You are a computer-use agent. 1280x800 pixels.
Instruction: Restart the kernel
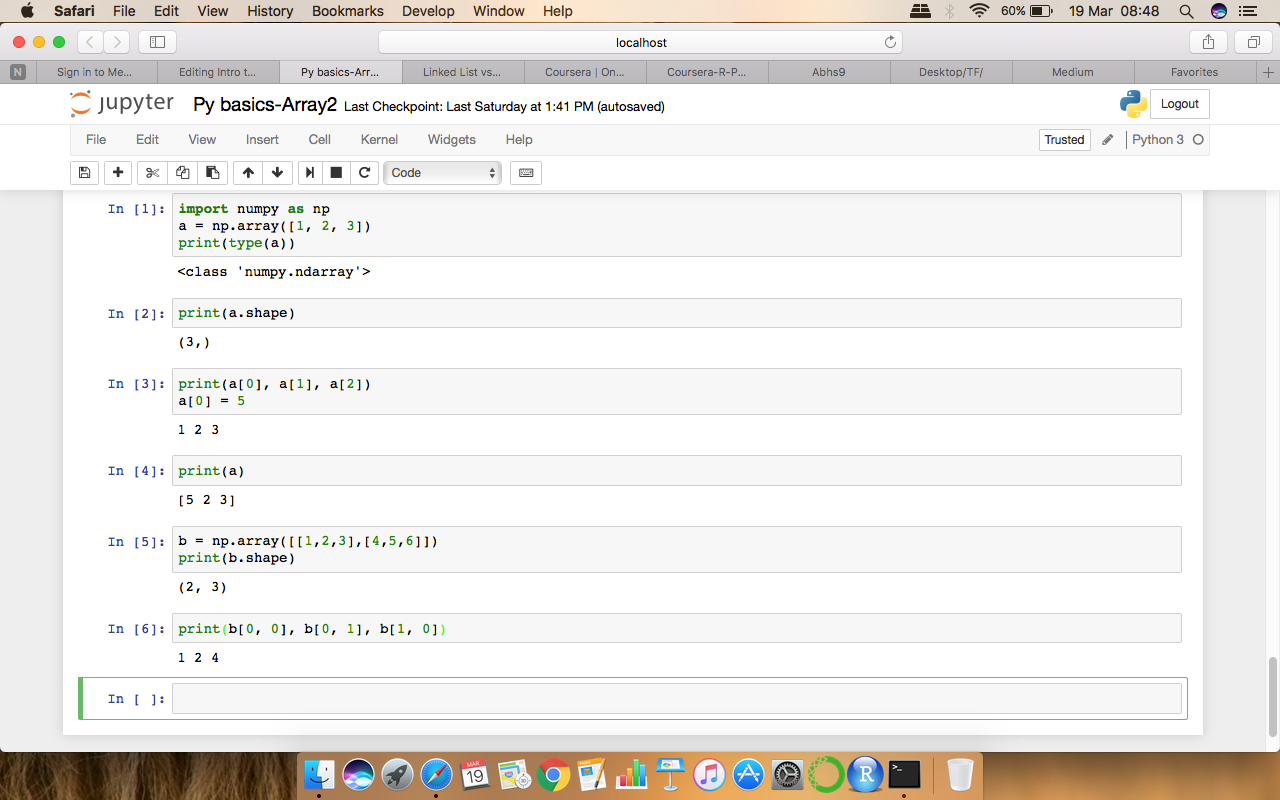364,172
